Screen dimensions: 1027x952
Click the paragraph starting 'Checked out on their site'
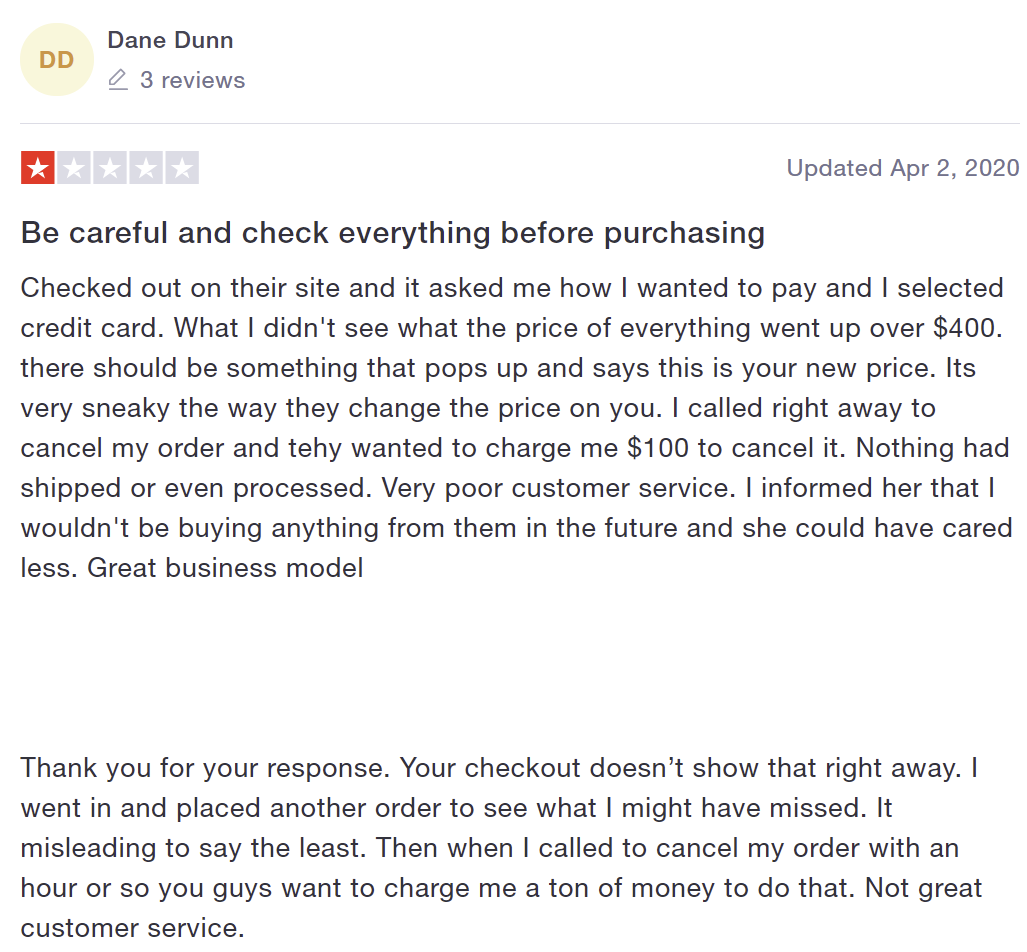click(x=517, y=428)
